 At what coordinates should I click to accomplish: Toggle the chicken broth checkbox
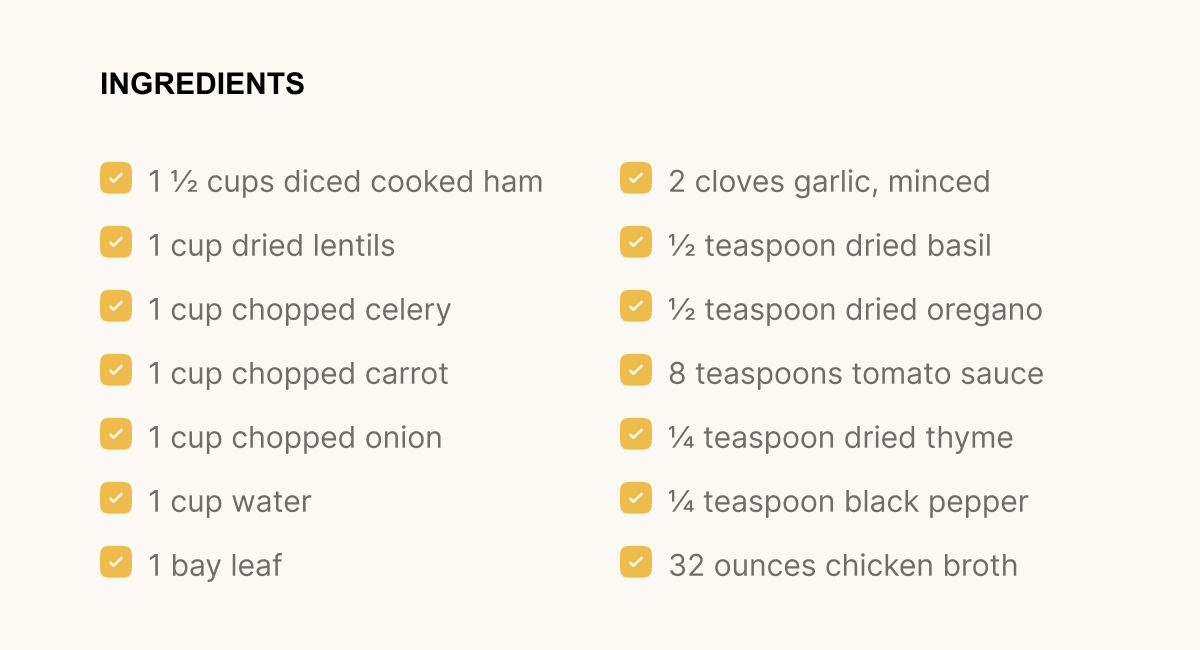[636, 562]
